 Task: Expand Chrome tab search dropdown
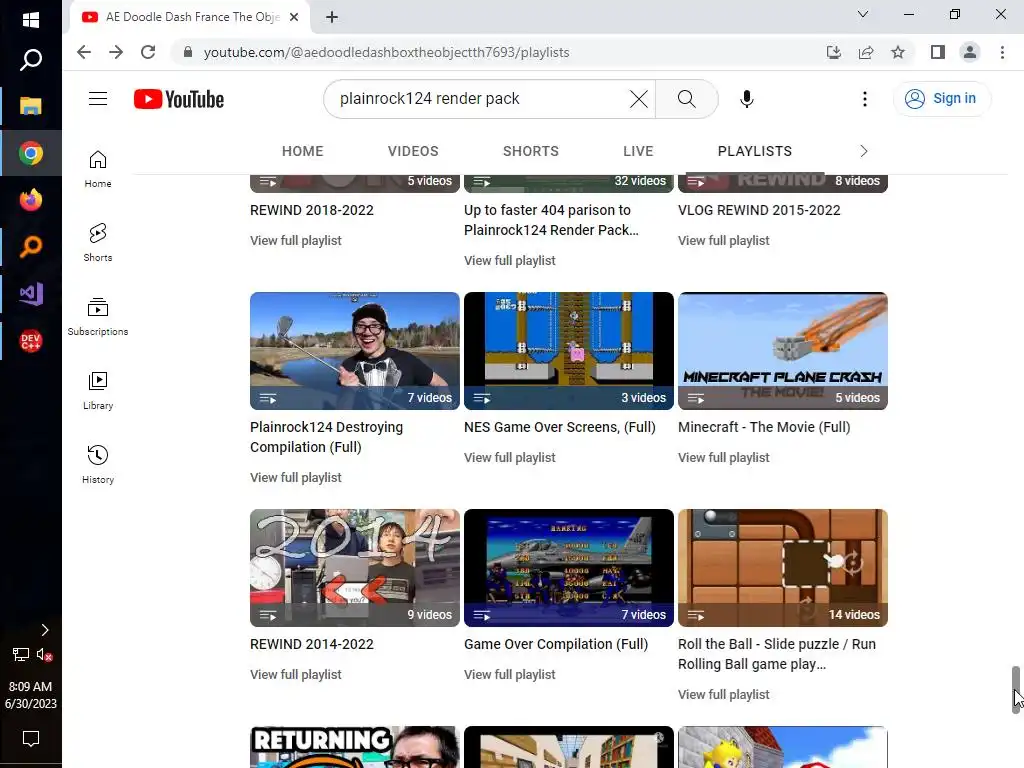(863, 14)
